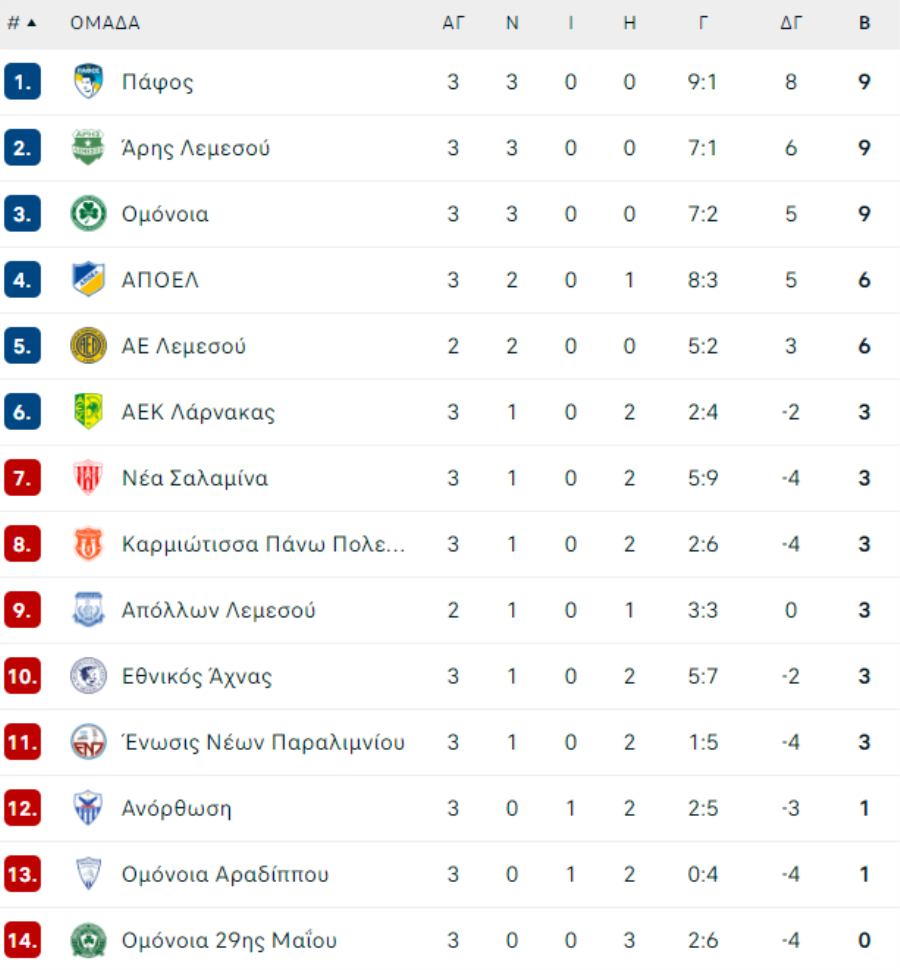This screenshot has height=970, width=900.
Task: Open the Καρμιώτισσα Πάνω Πολε... team link
Action: 264,544
